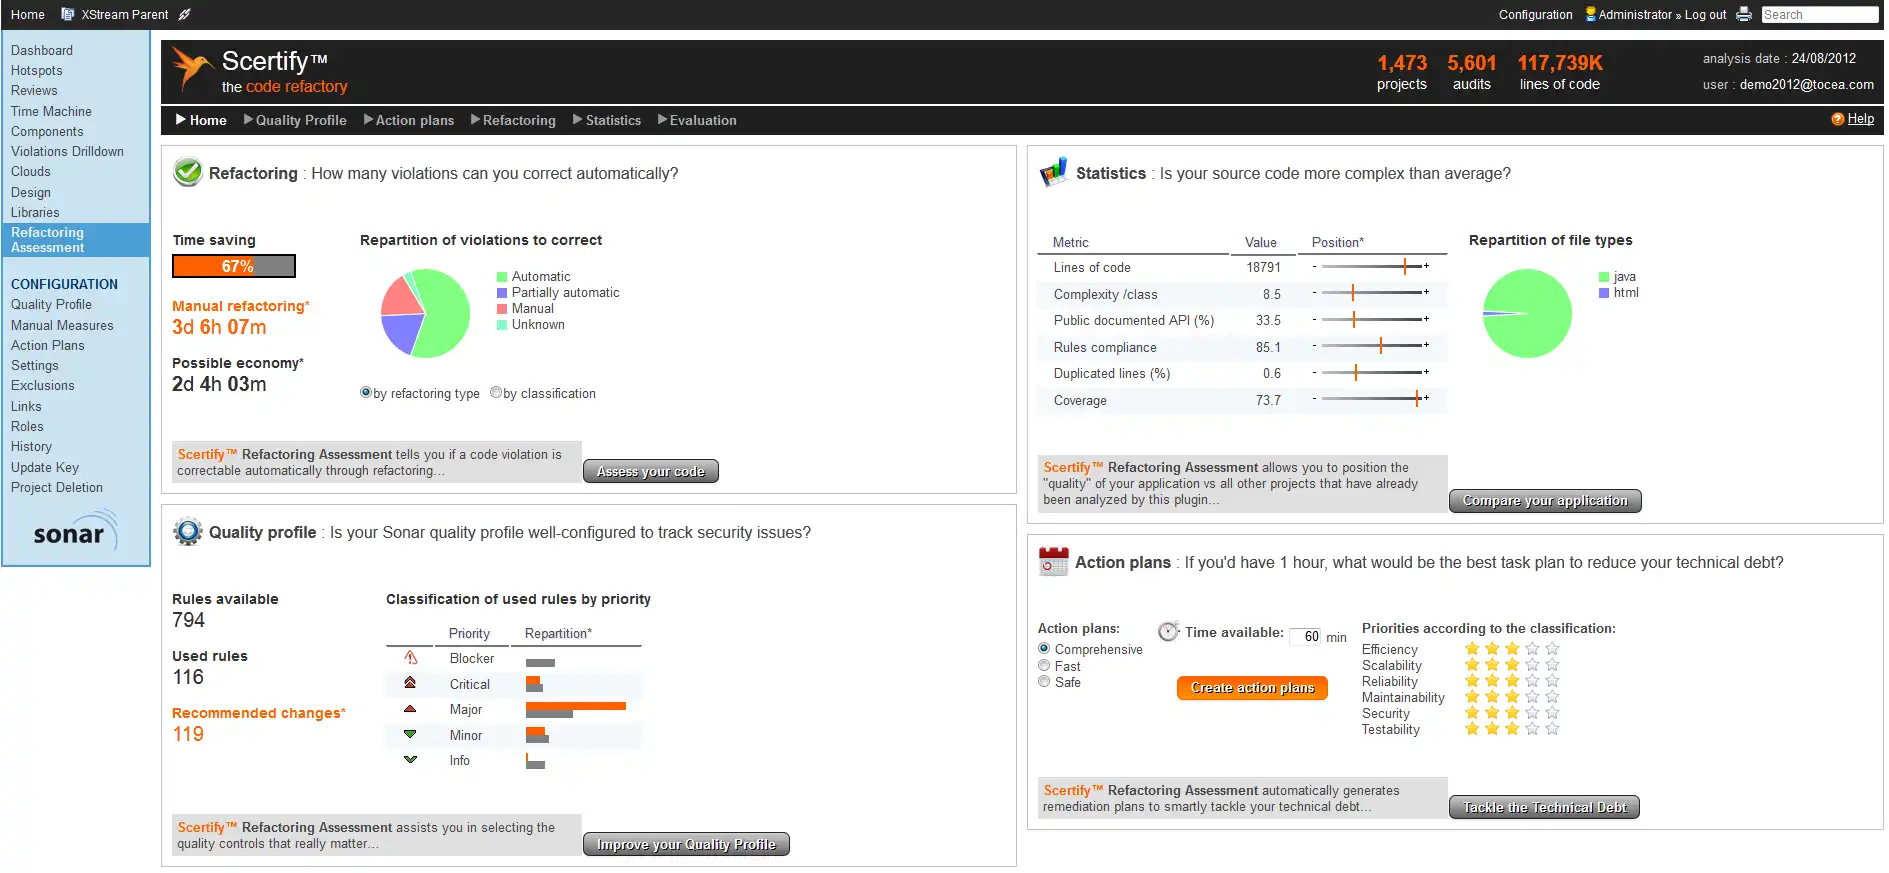Click the 'Assess your code' button
The height and width of the screenshot is (873, 1889).
click(651, 471)
